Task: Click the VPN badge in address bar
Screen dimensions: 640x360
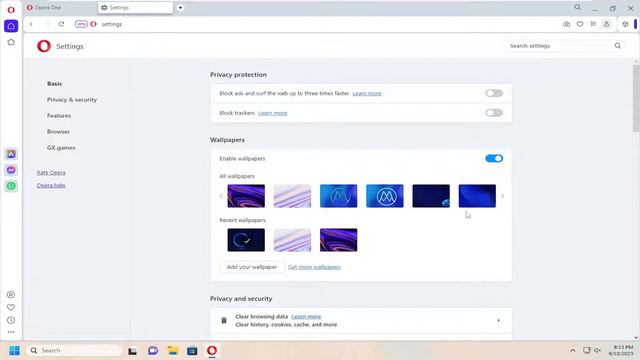Action: (81, 24)
